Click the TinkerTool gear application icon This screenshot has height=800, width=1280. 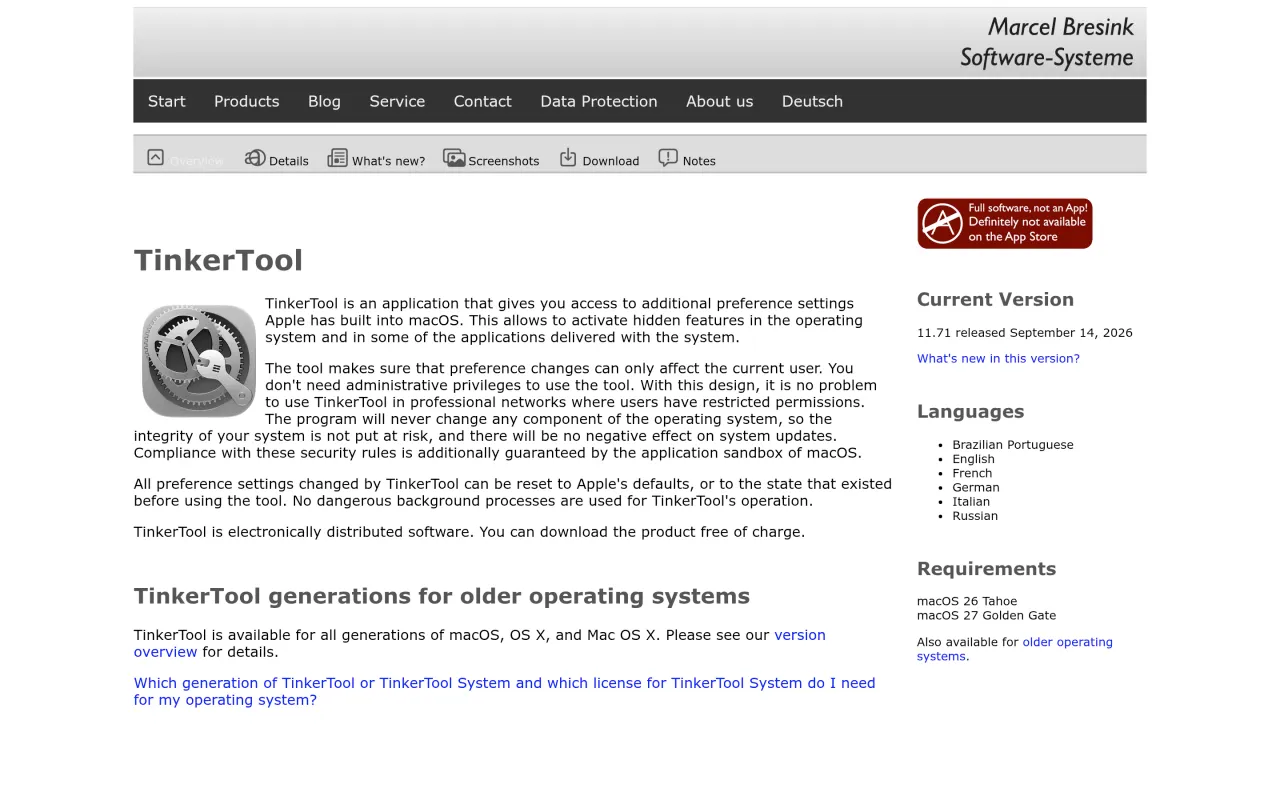199,360
